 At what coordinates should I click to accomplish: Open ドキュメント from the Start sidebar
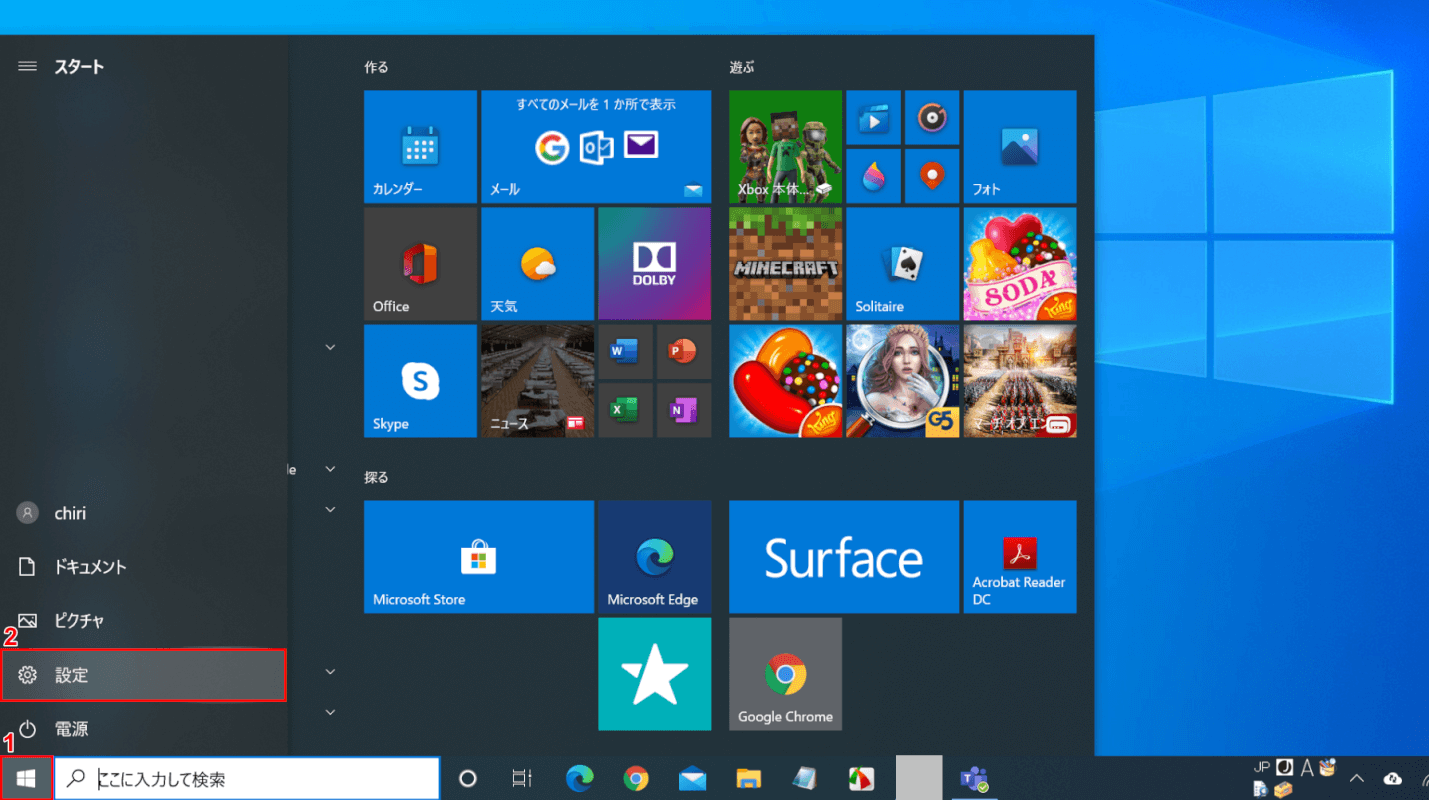(x=144, y=567)
